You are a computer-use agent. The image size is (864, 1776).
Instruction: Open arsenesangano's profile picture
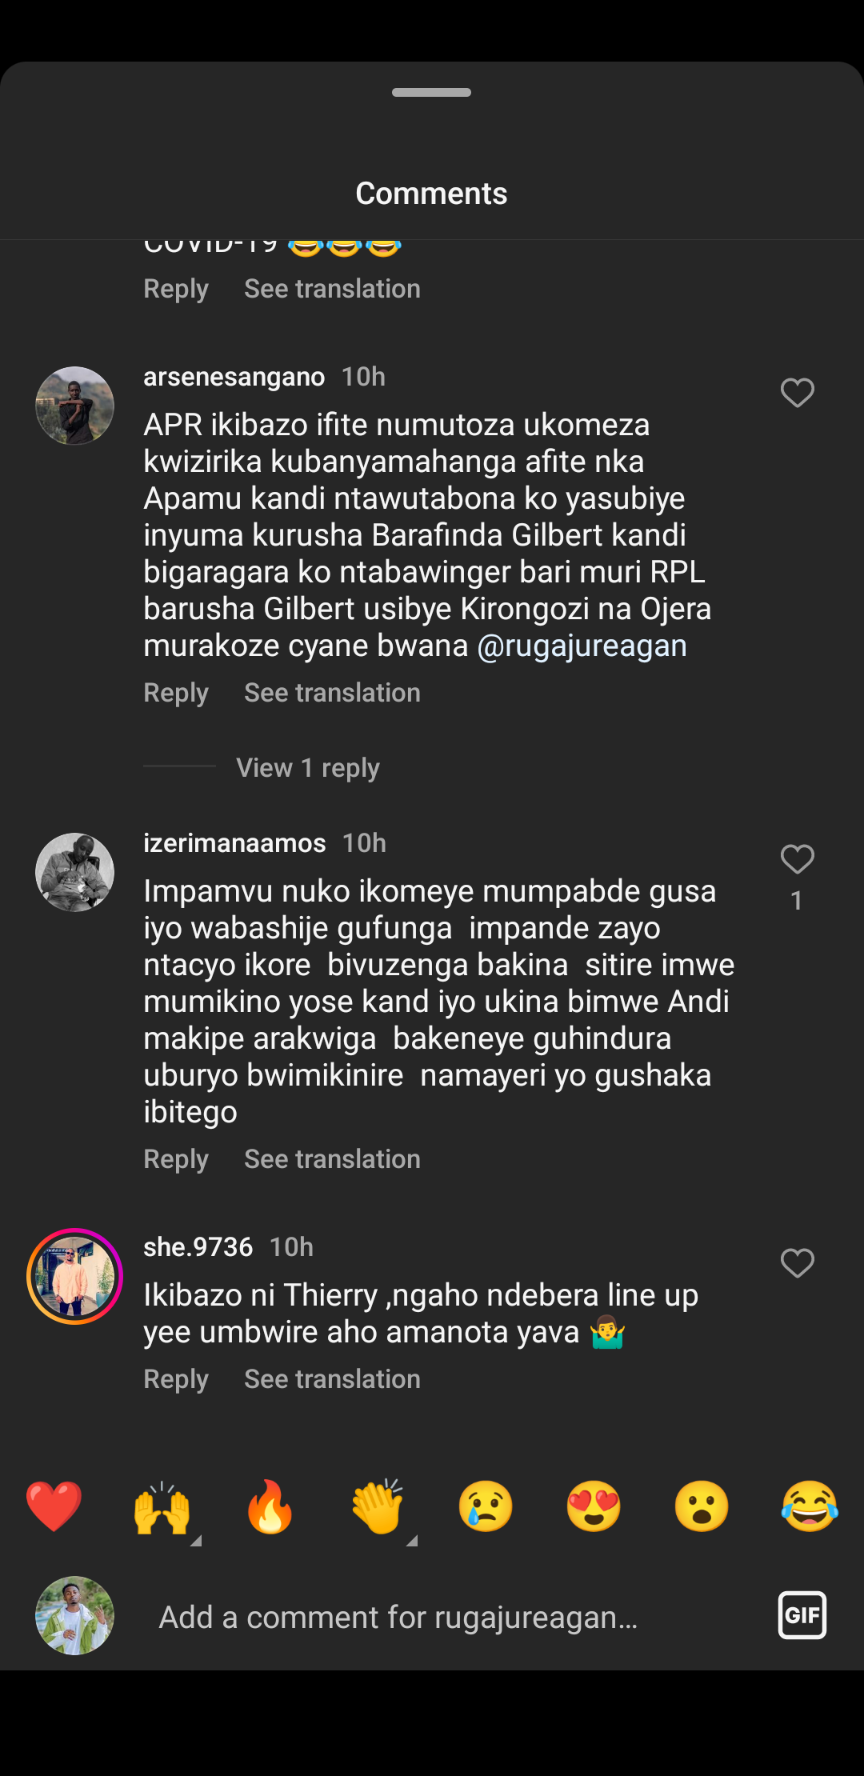(75, 405)
